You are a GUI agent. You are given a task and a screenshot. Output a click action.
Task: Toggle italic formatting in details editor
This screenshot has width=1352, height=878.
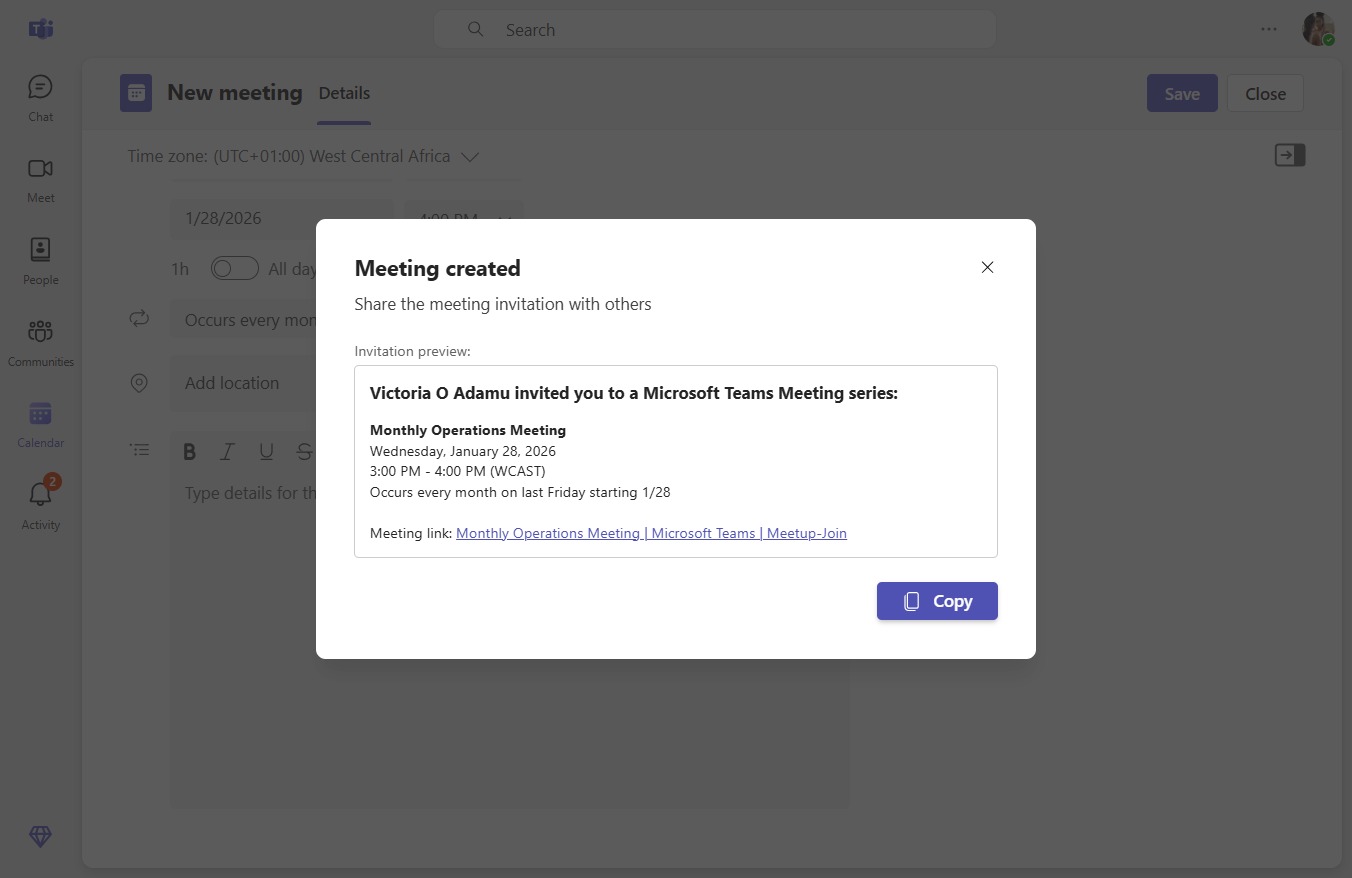click(x=227, y=452)
